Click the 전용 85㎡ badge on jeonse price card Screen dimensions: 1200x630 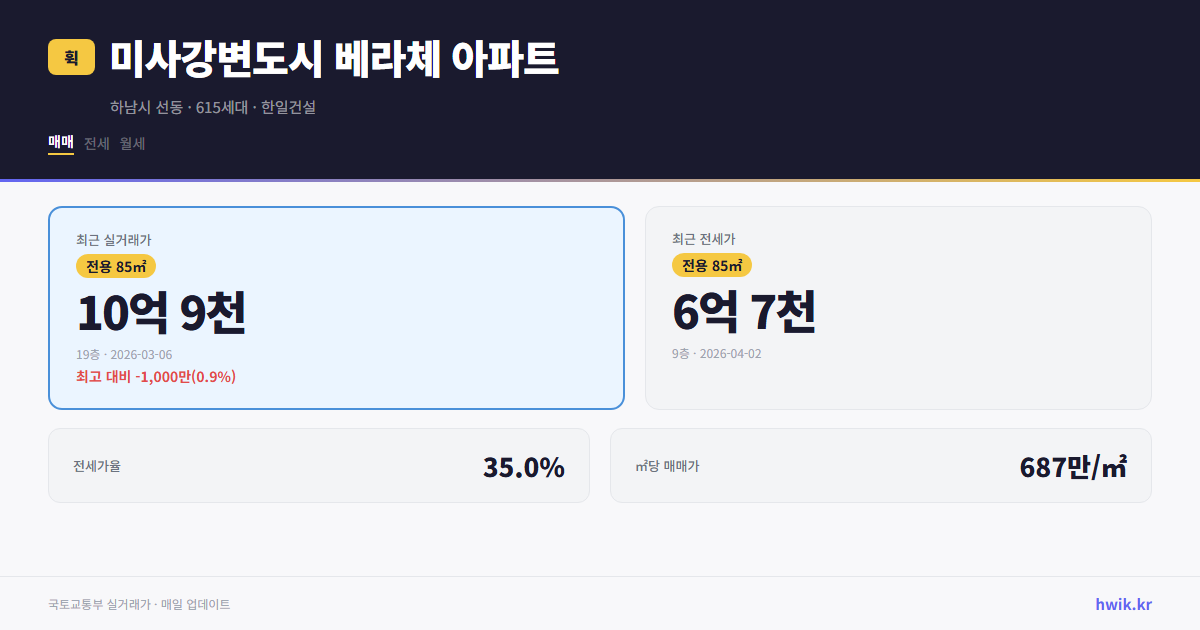pos(713,266)
